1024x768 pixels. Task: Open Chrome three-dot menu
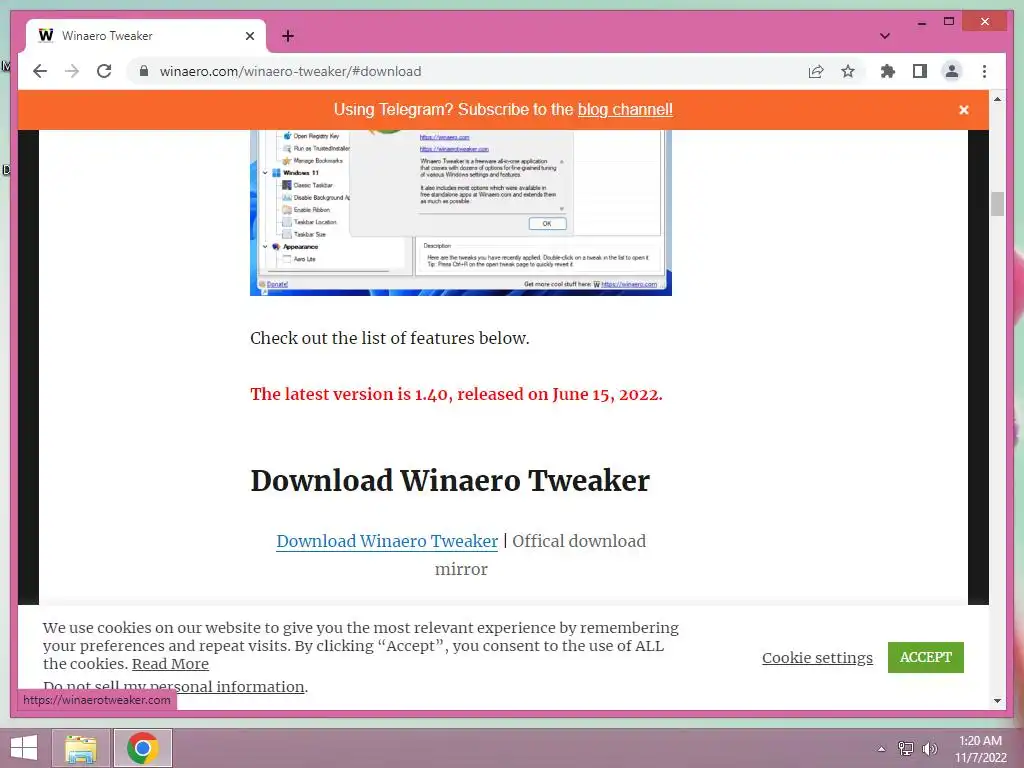point(984,71)
